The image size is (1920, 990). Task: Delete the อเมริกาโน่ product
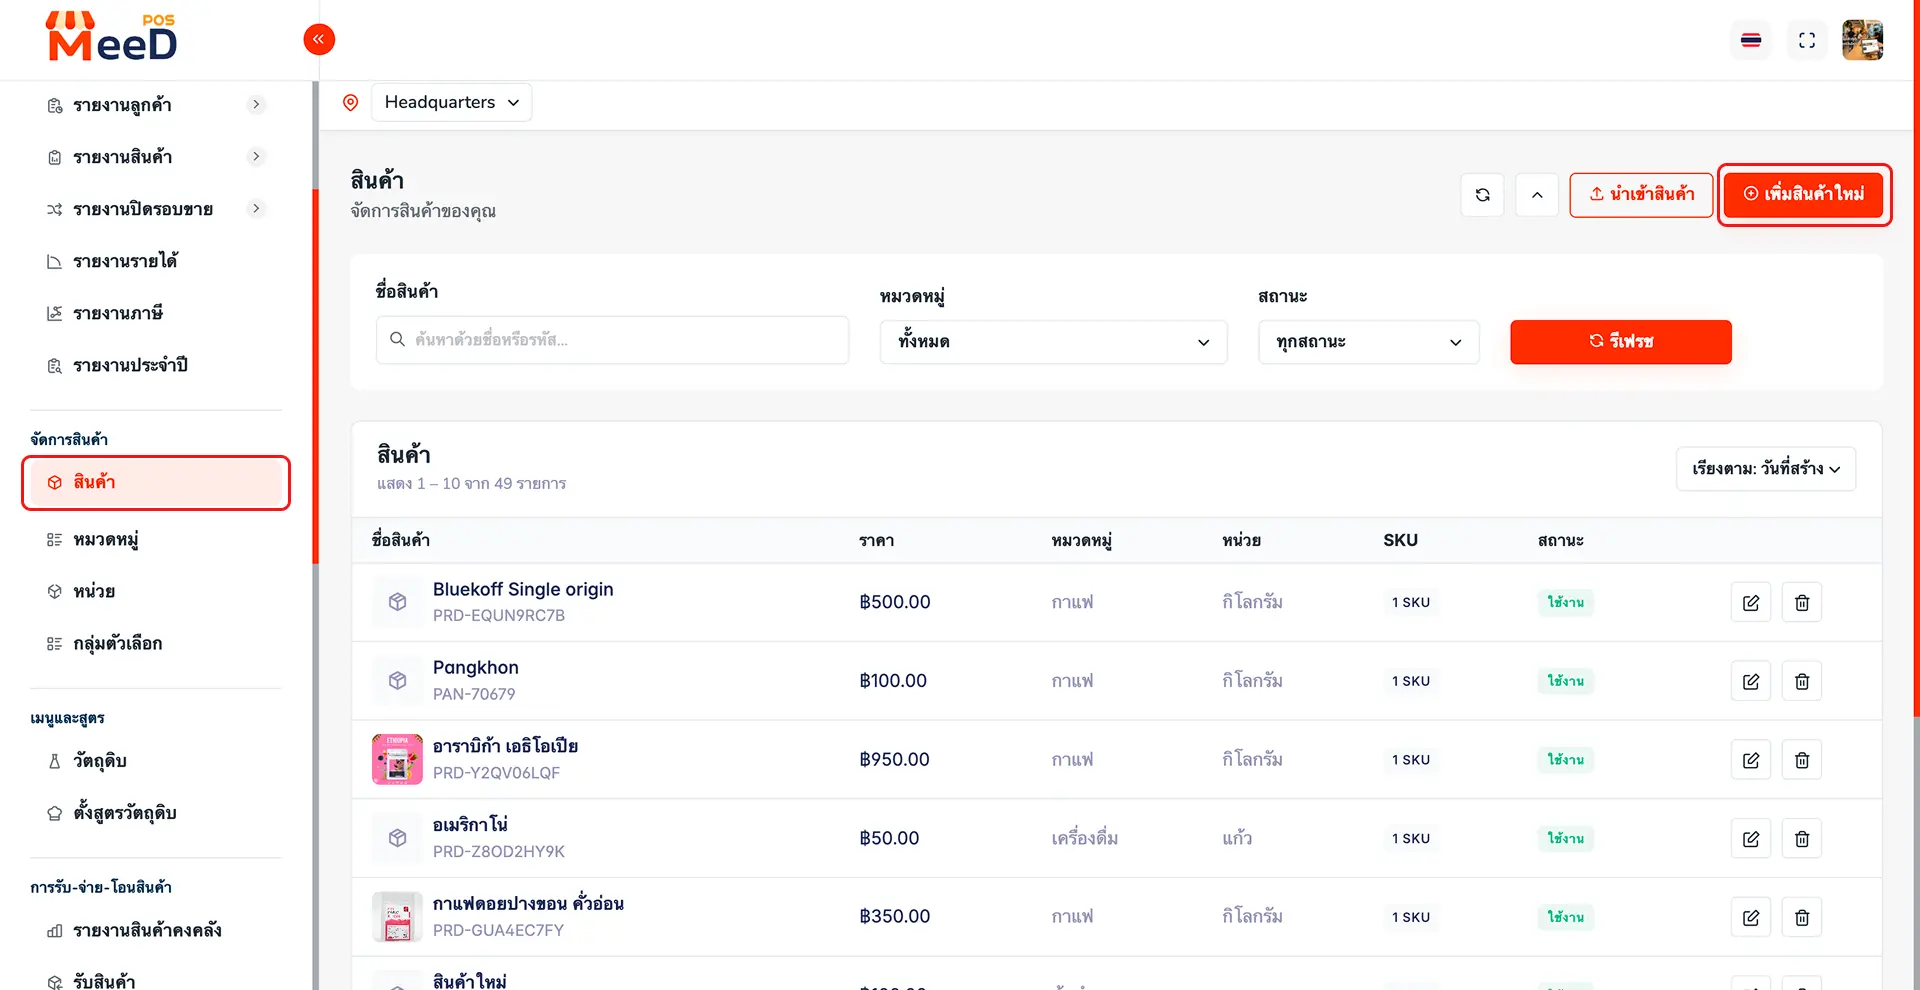click(x=1802, y=839)
